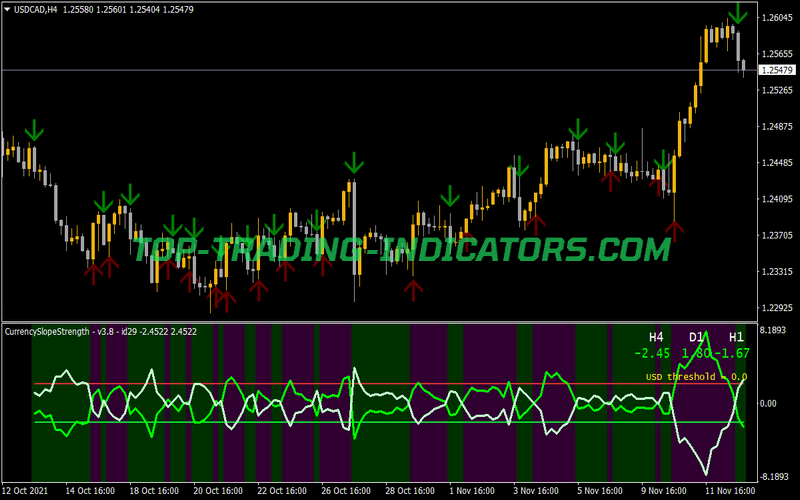Click the 5 Nov 16:00 time axis label

coord(599,491)
